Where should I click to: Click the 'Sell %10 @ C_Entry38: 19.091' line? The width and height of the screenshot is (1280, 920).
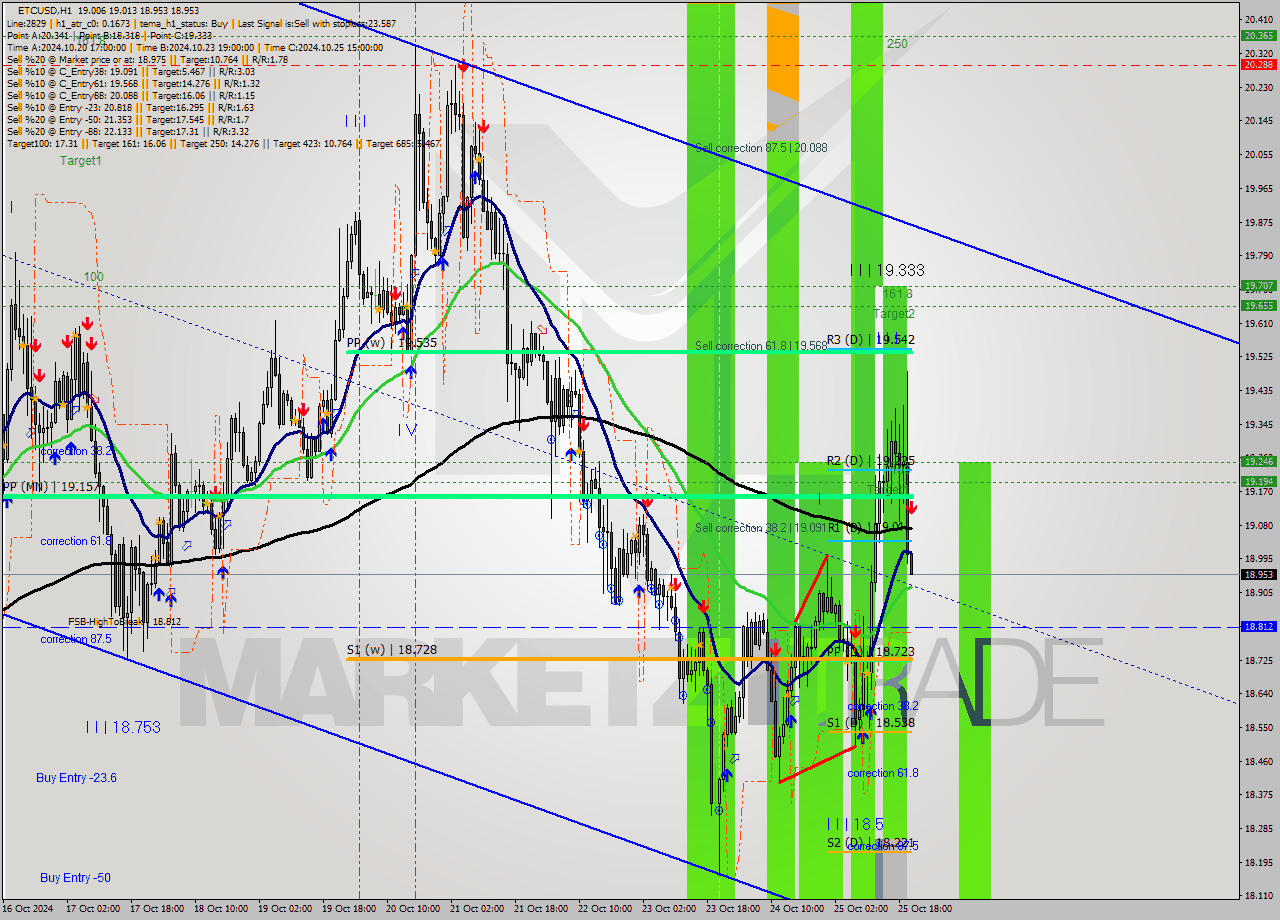pyautogui.click(x=131, y=71)
